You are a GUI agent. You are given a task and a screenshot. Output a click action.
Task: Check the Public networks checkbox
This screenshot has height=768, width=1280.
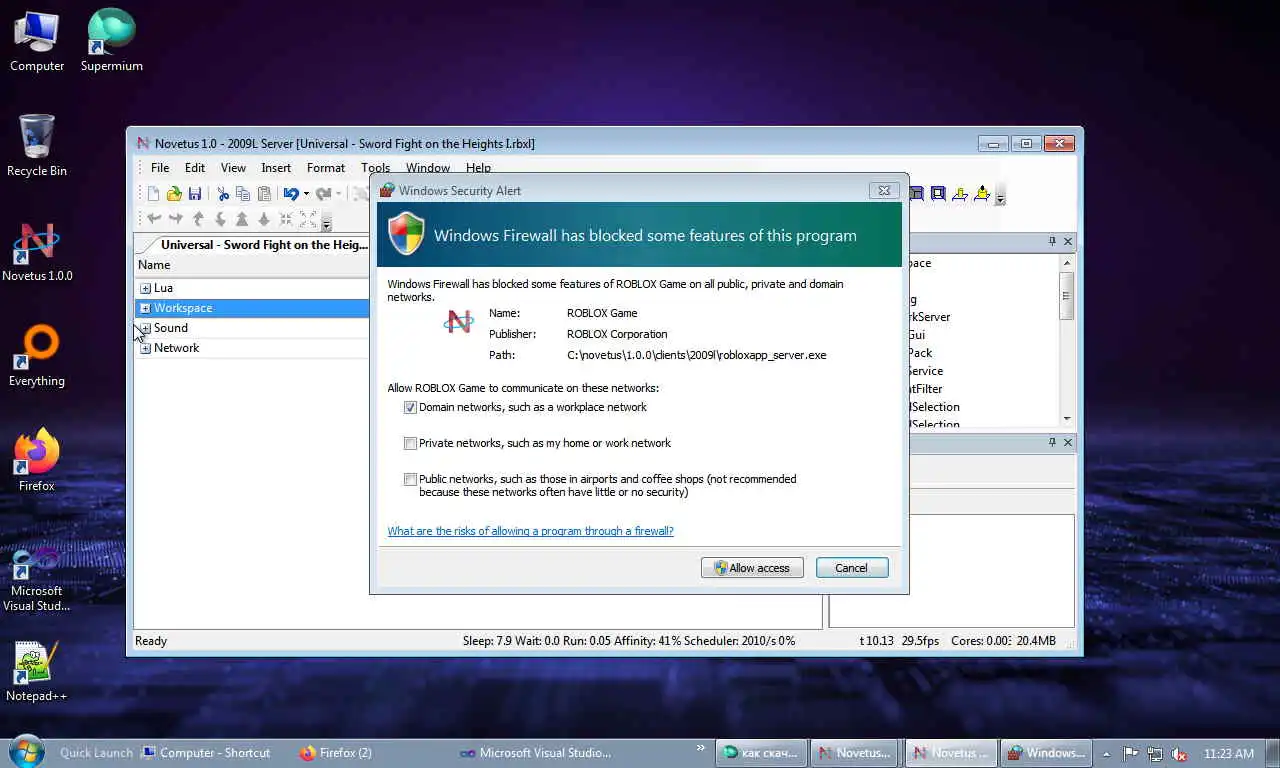click(x=410, y=480)
